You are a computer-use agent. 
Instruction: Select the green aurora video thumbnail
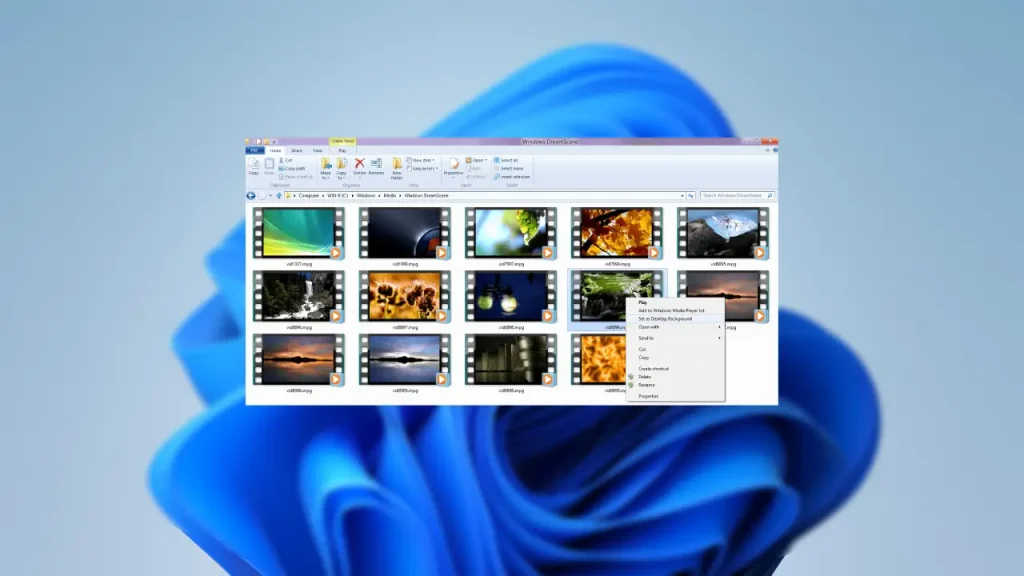[x=298, y=233]
